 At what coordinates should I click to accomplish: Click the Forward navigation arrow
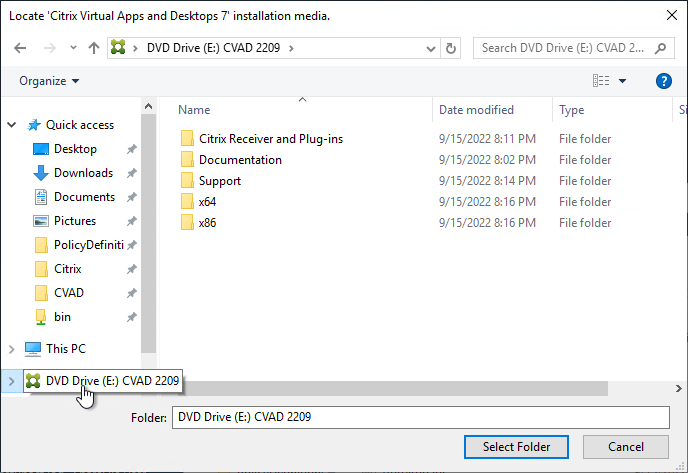[x=50, y=48]
